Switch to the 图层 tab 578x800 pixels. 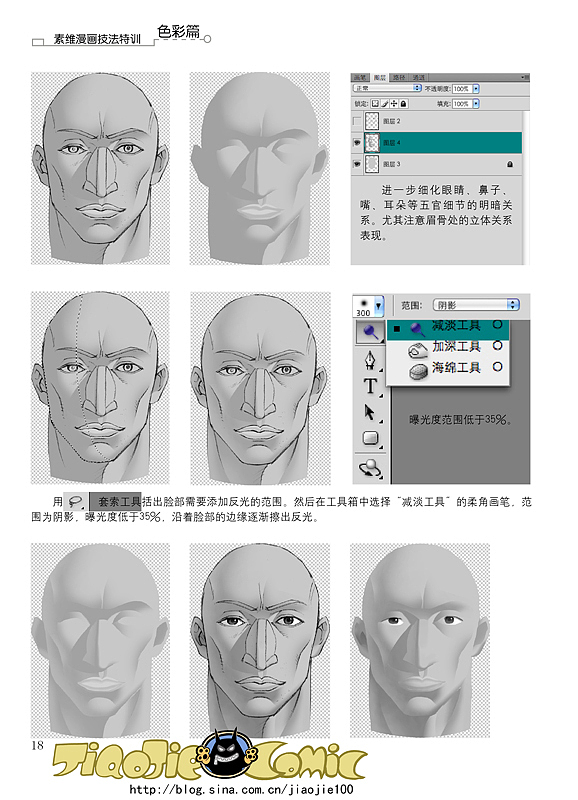379,78
